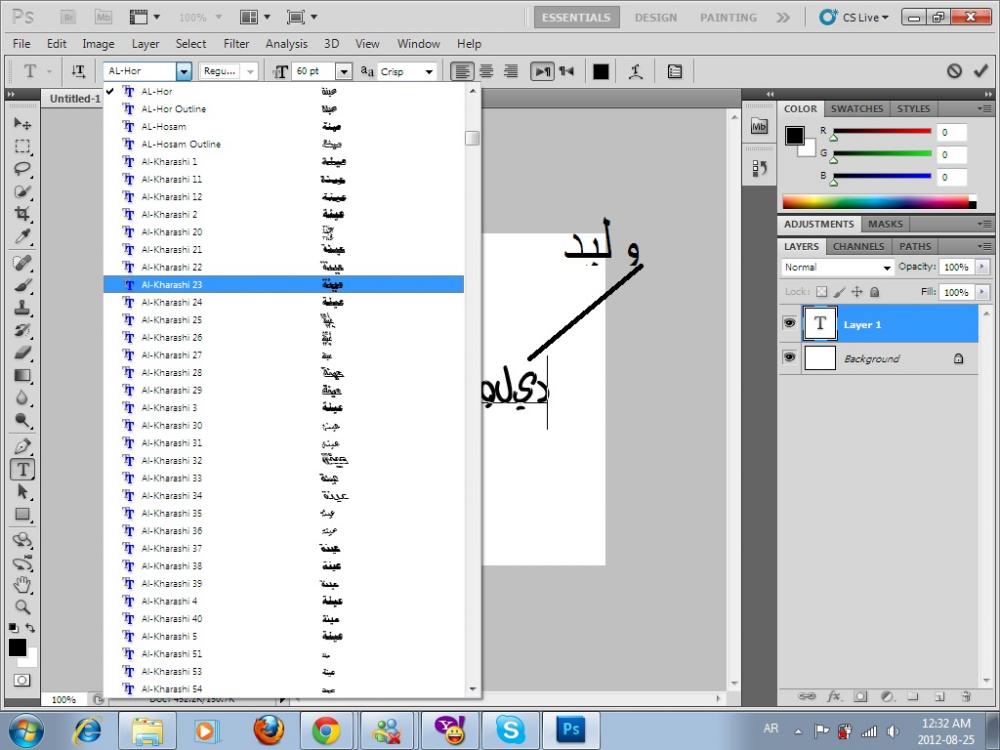Viewport: 1000px width, 750px height.
Task: Select the Hand tool
Action: pos(22,584)
